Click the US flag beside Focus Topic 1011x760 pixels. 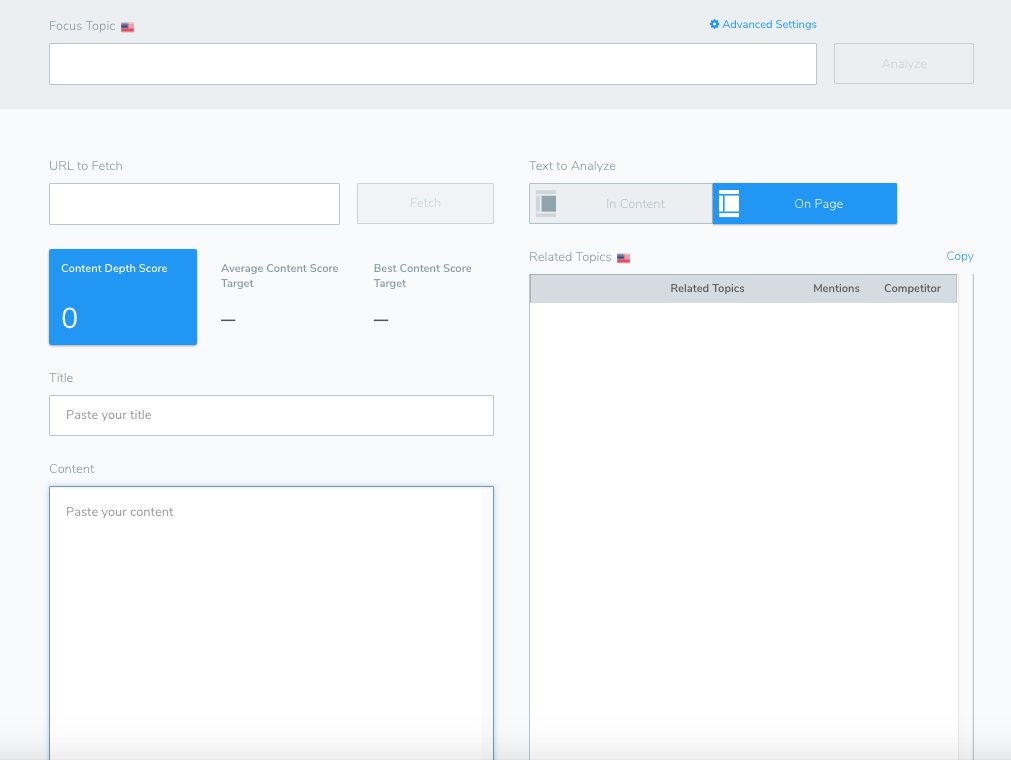click(x=127, y=27)
